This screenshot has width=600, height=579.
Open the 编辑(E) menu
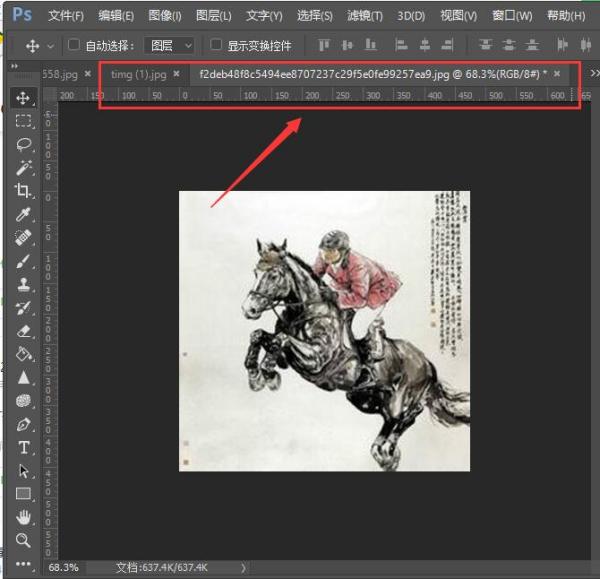pos(116,16)
